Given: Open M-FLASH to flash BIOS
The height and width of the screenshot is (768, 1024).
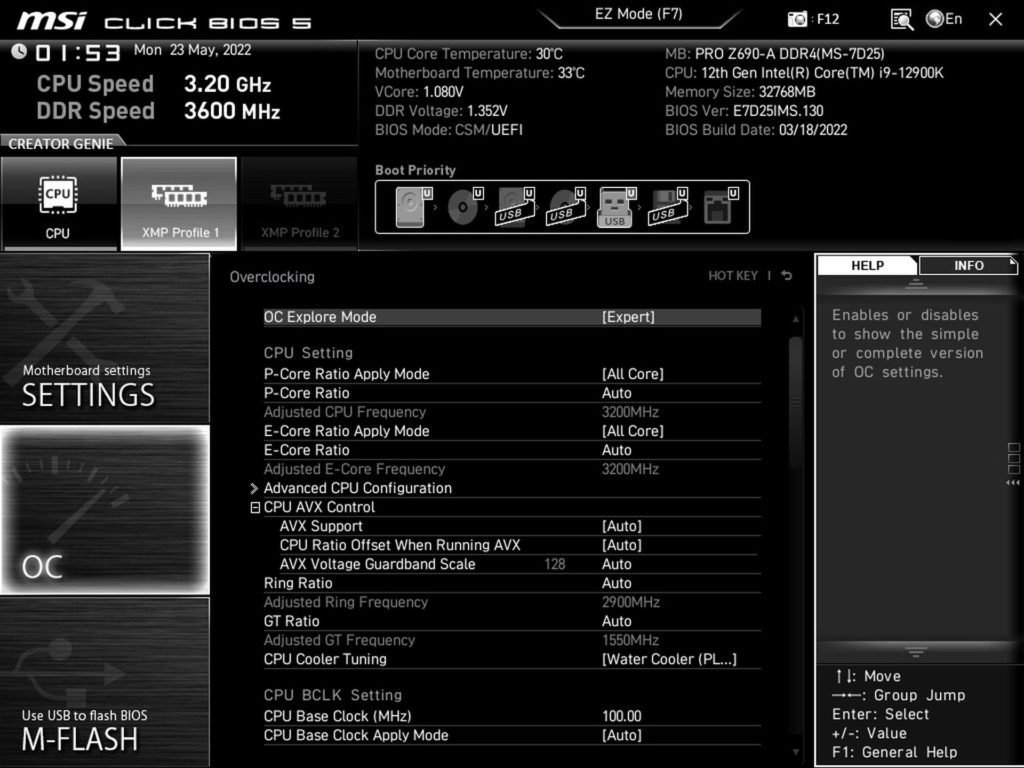Looking at the screenshot, I should click(x=104, y=682).
